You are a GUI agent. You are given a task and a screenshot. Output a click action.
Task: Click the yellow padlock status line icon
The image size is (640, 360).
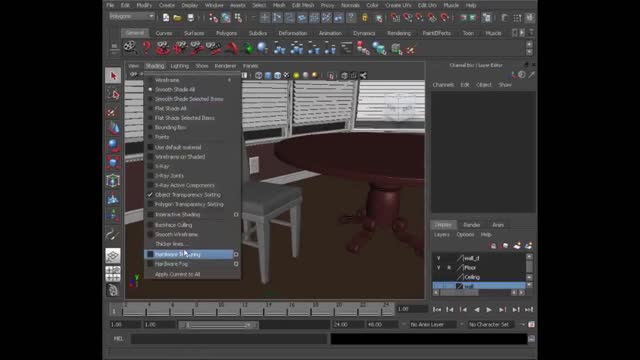365,18
